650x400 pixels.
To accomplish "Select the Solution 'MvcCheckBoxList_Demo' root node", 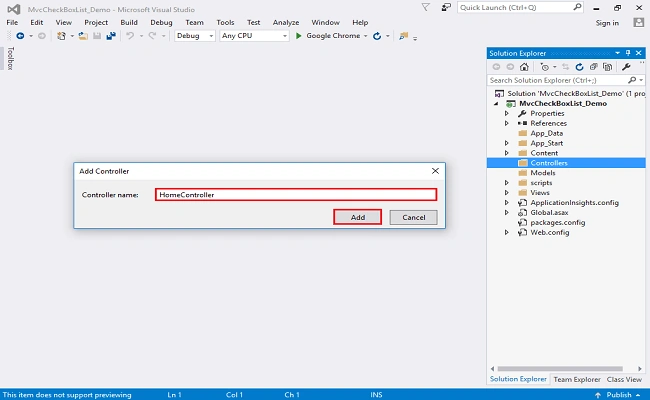I will tap(576, 94).
